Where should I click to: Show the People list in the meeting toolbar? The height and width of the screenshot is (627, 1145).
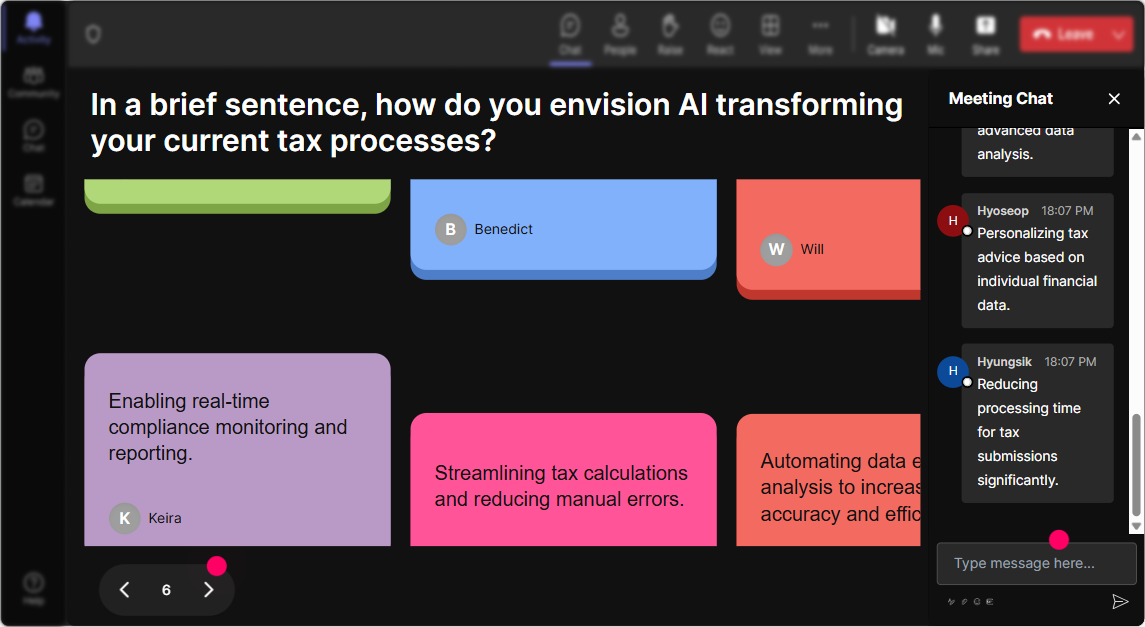tap(620, 34)
